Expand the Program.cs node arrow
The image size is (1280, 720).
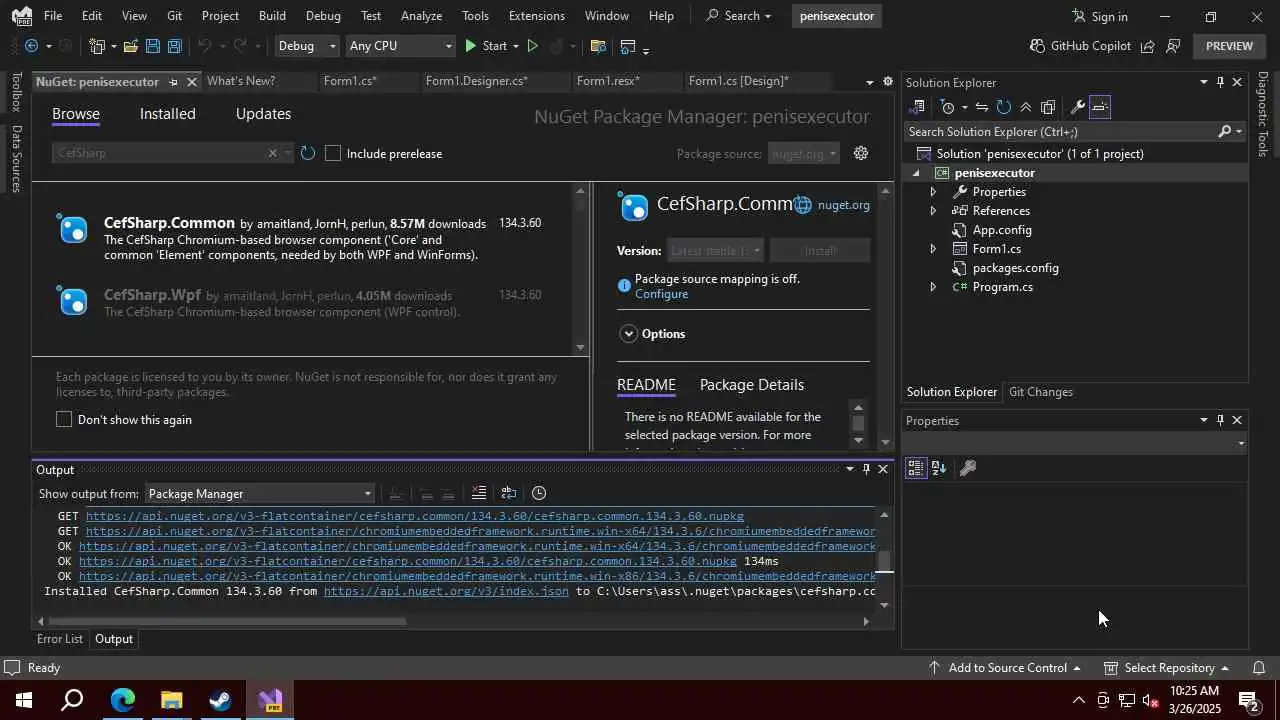pyautogui.click(x=933, y=287)
